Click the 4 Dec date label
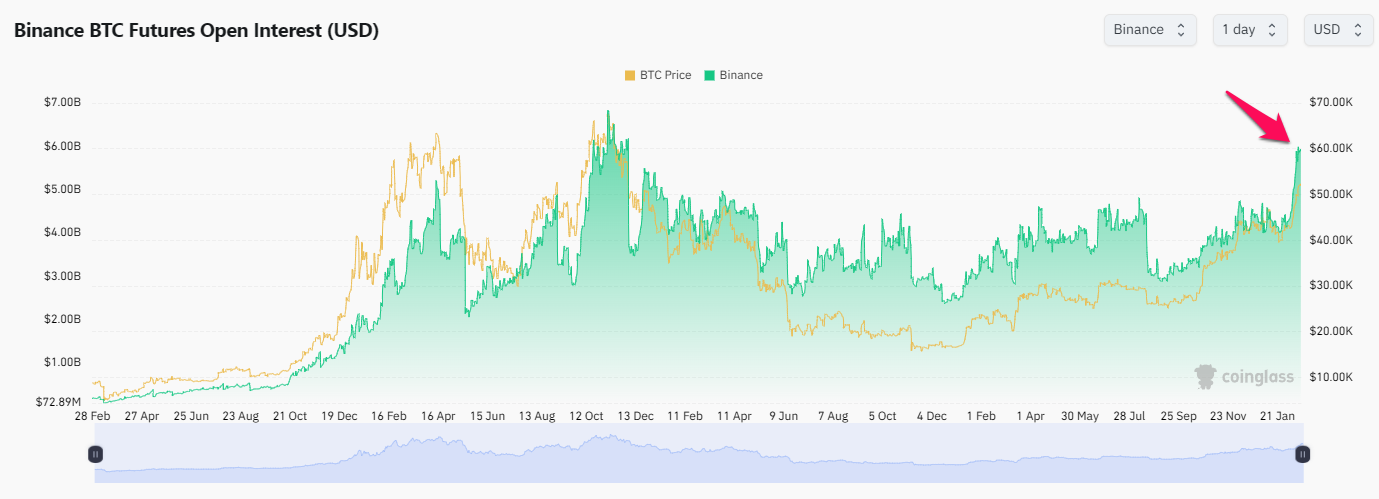The image size is (1379, 499). [x=932, y=415]
